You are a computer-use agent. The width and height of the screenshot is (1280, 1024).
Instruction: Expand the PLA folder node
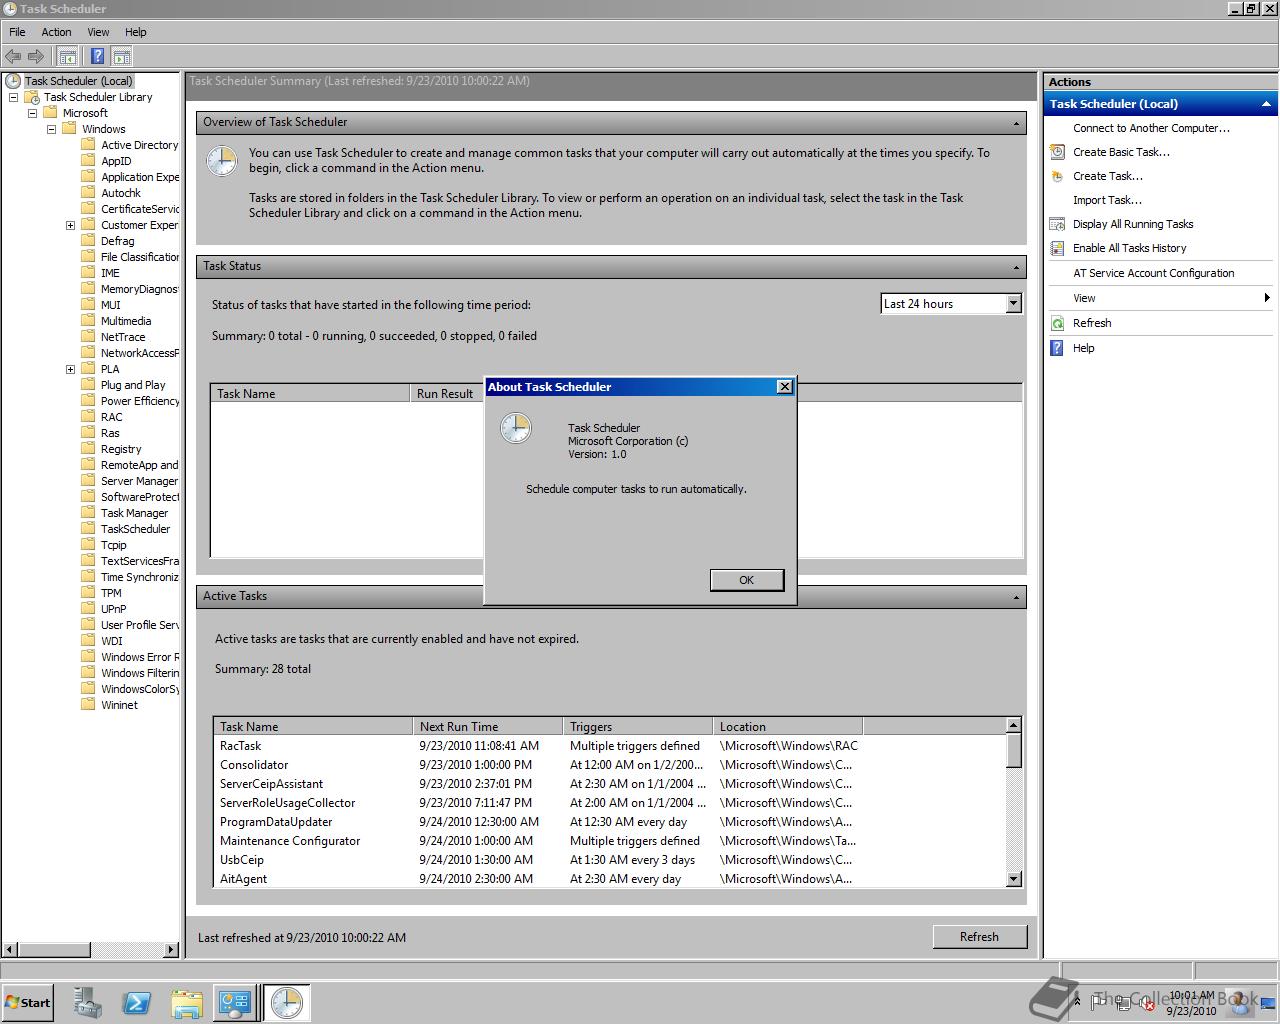pos(70,369)
